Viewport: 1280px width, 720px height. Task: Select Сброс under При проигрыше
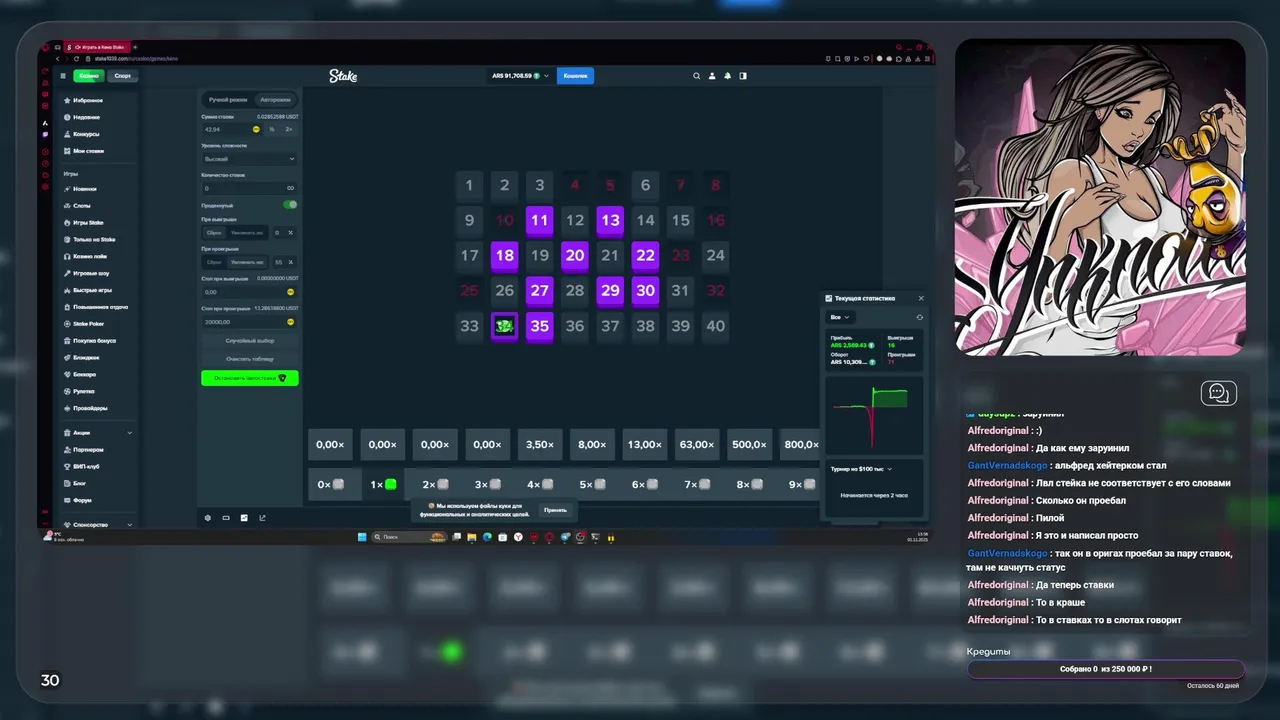click(x=214, y=262)
